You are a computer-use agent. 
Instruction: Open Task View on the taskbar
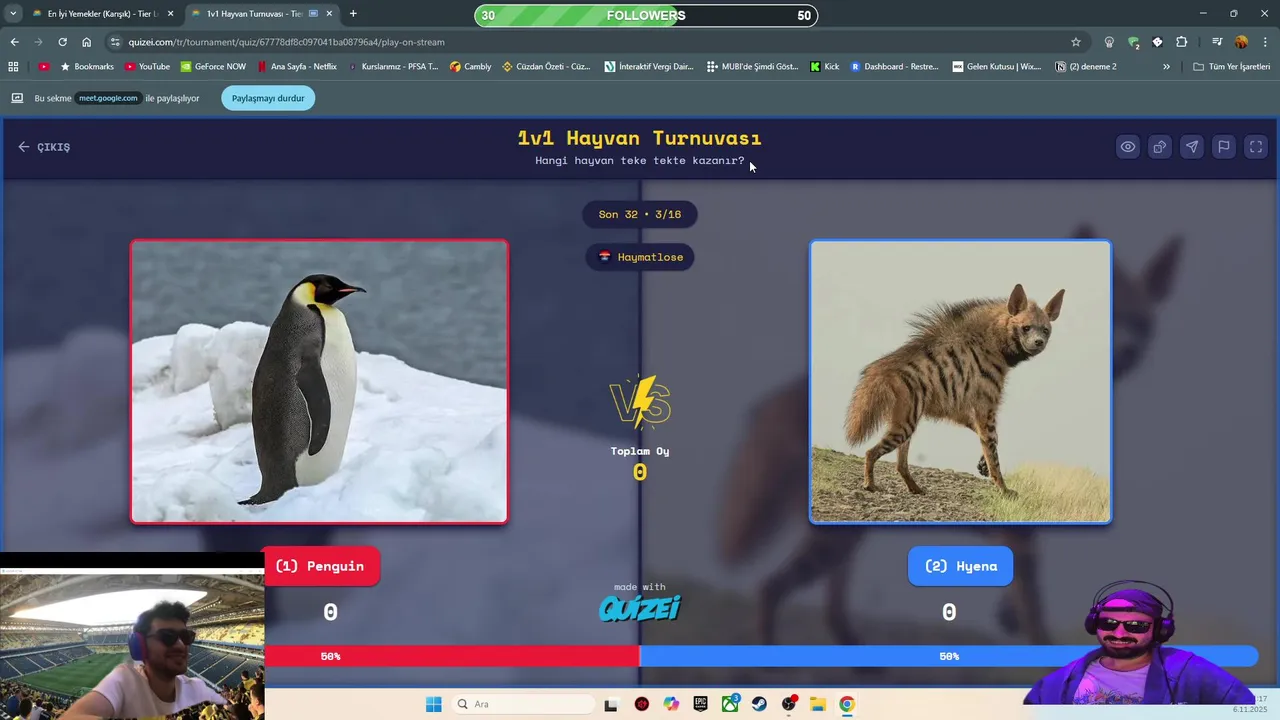(x=610, y=704)
